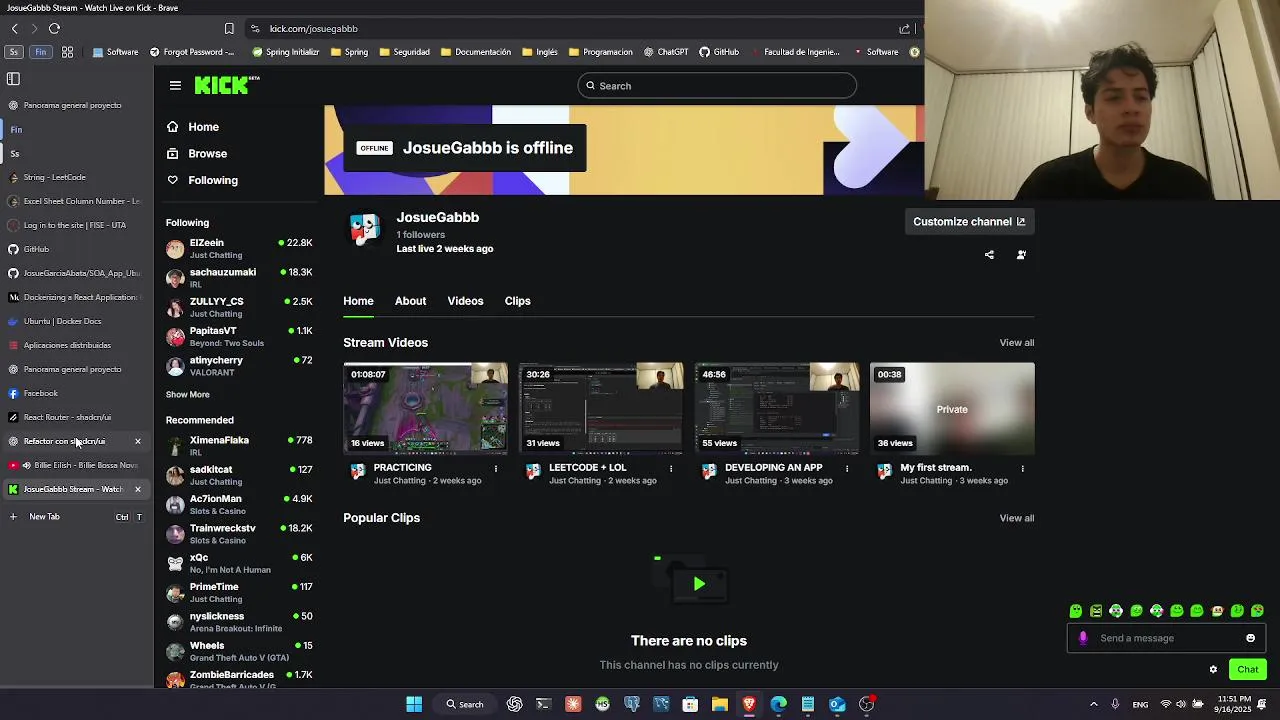Select the Home channel tab
This screenshot has width=1280, height=720.
point(358,301)
